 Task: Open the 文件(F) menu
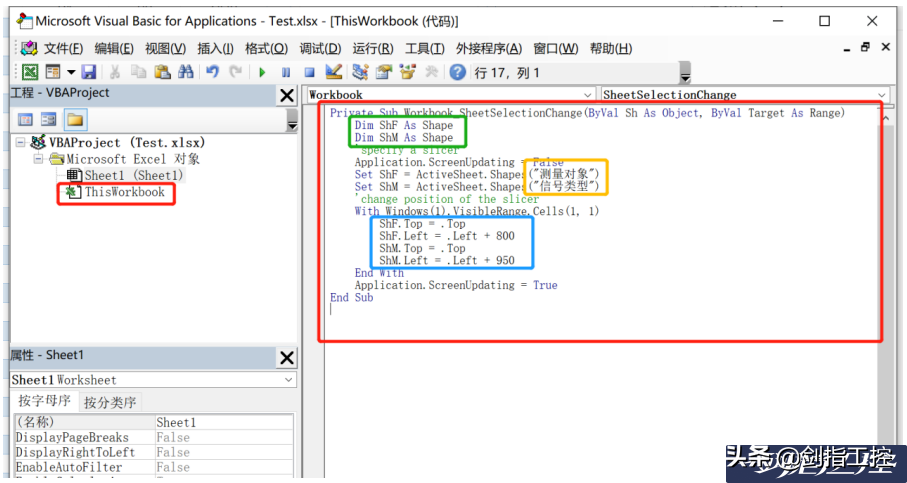(x=62, y=49)
